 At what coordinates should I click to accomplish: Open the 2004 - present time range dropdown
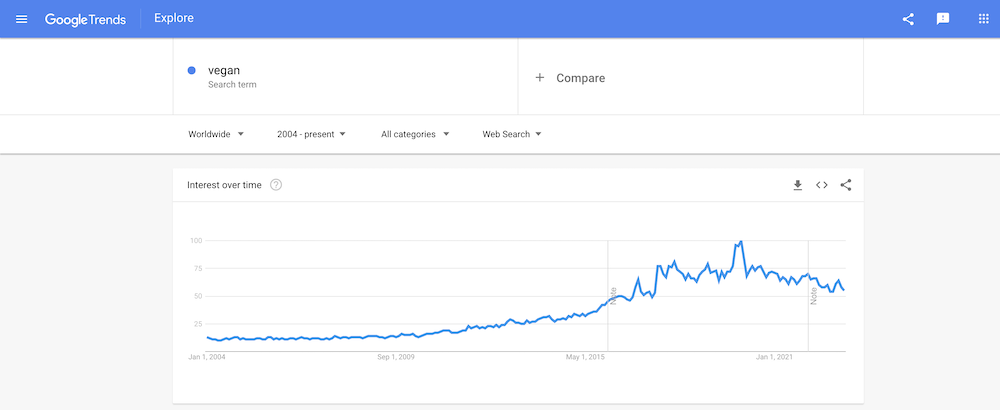click(311, 134)
